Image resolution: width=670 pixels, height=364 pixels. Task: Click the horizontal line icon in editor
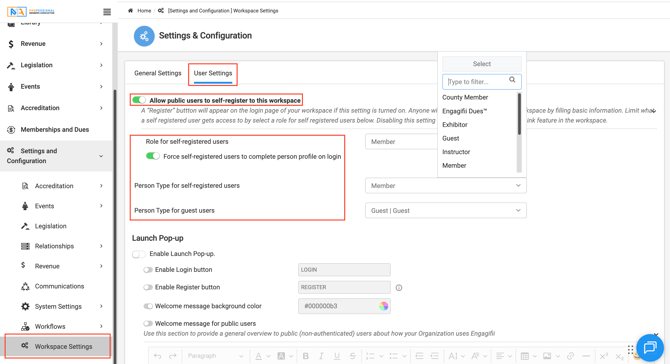pyautogui.click(x=586, y=356)
